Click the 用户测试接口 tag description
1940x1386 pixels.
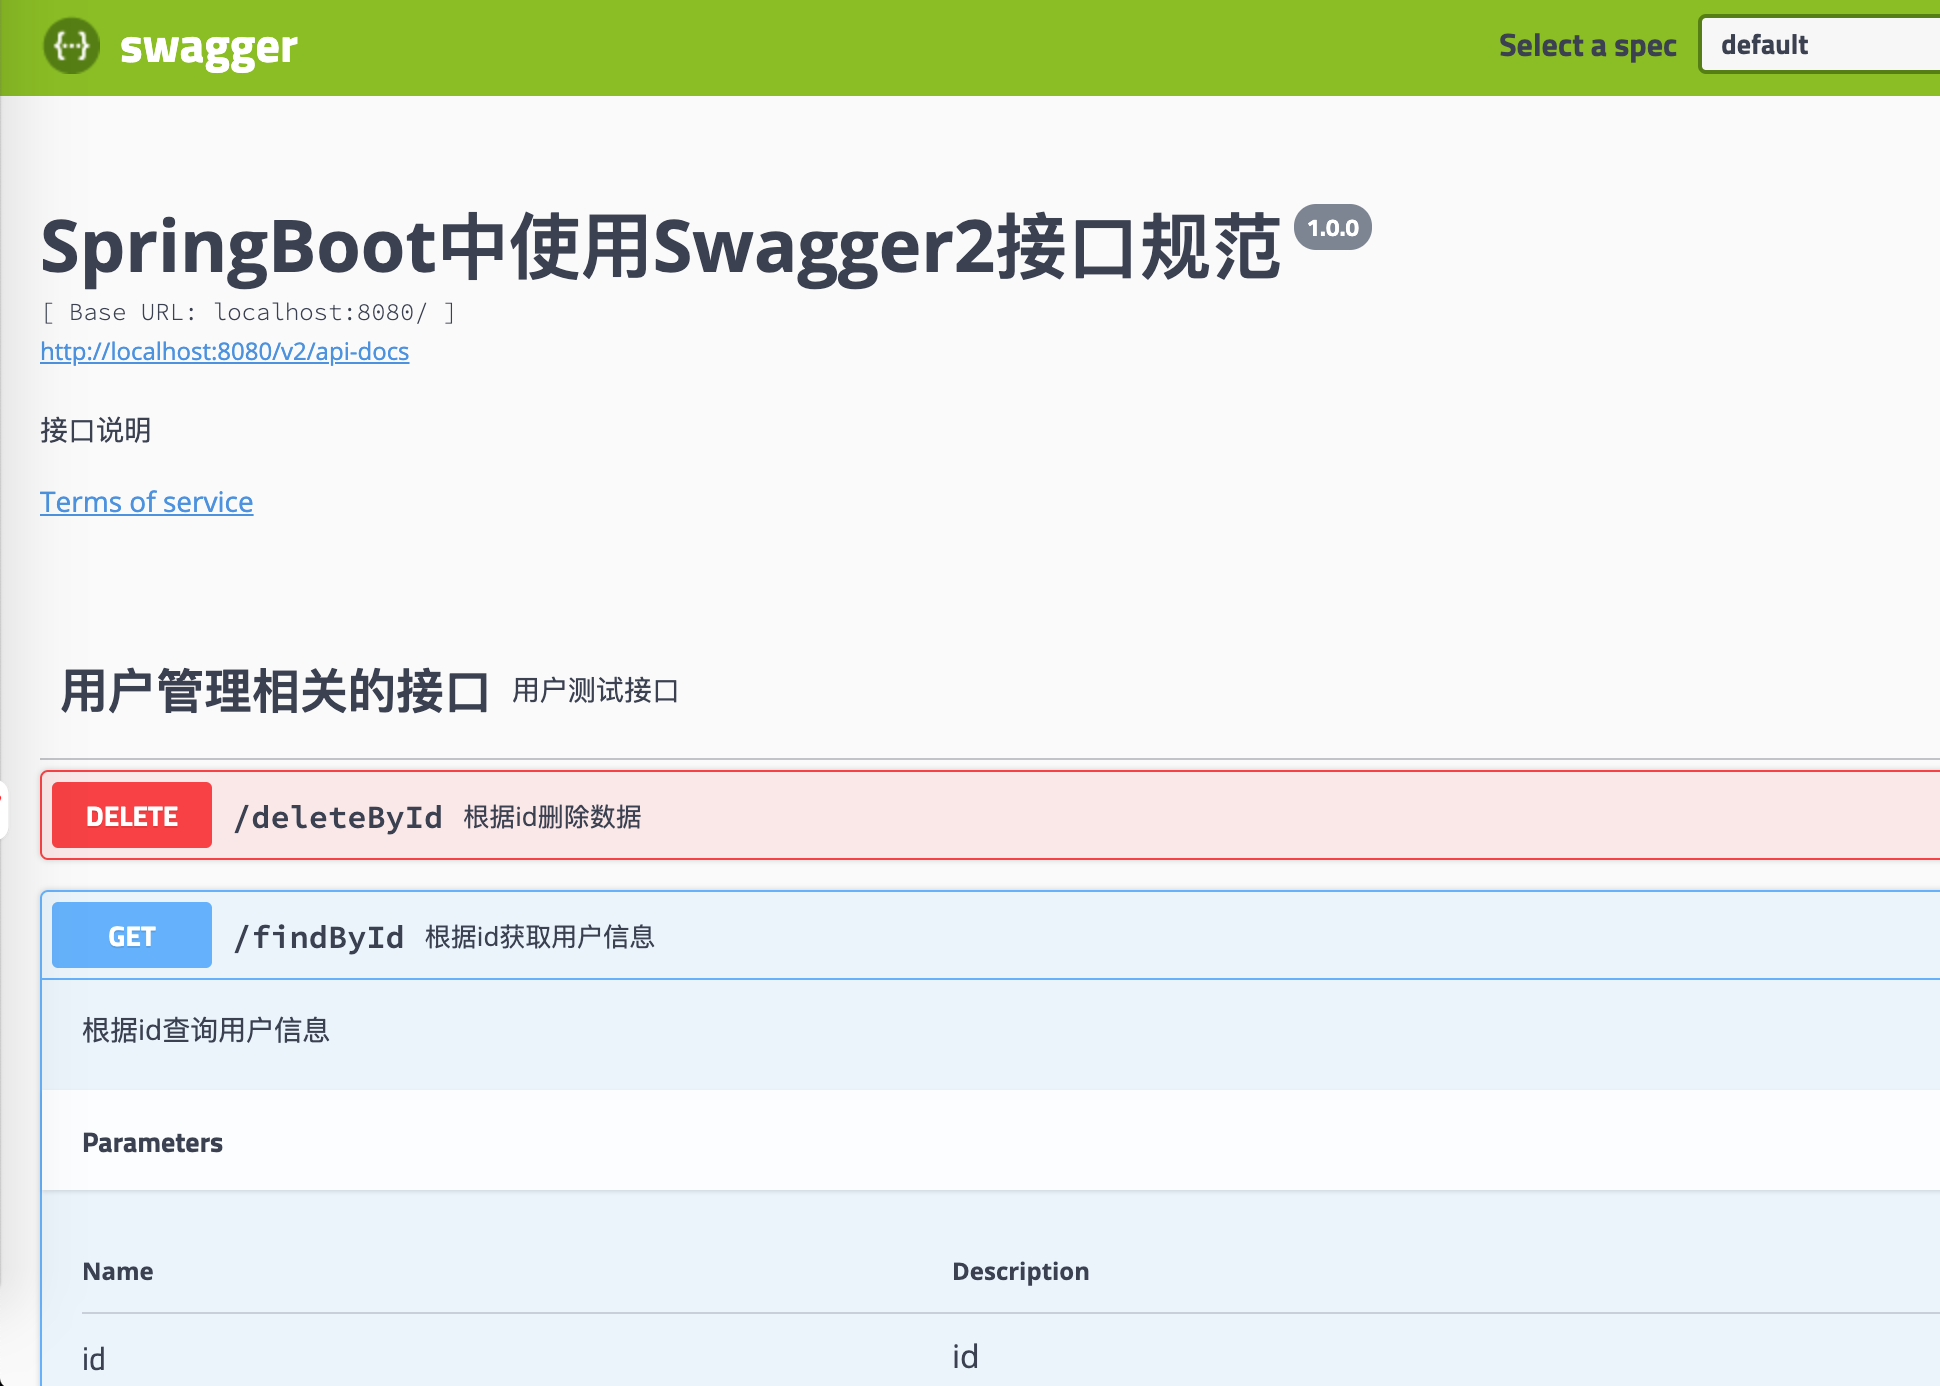(595, 690)
